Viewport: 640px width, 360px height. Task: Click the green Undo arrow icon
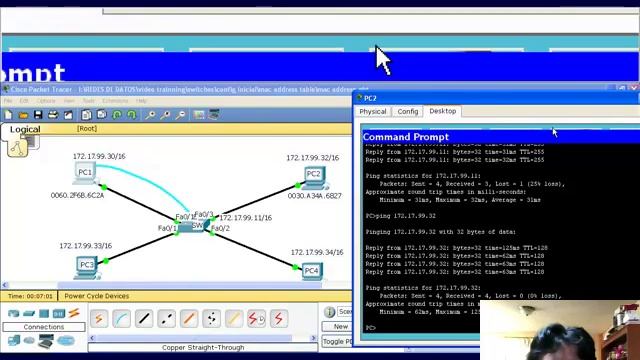pyautogui.click(x=117, y=115)
